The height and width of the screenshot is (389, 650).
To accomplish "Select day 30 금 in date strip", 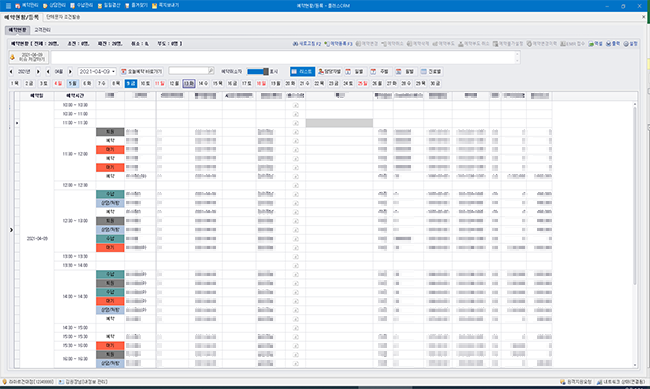I will (x=435, y=84).
